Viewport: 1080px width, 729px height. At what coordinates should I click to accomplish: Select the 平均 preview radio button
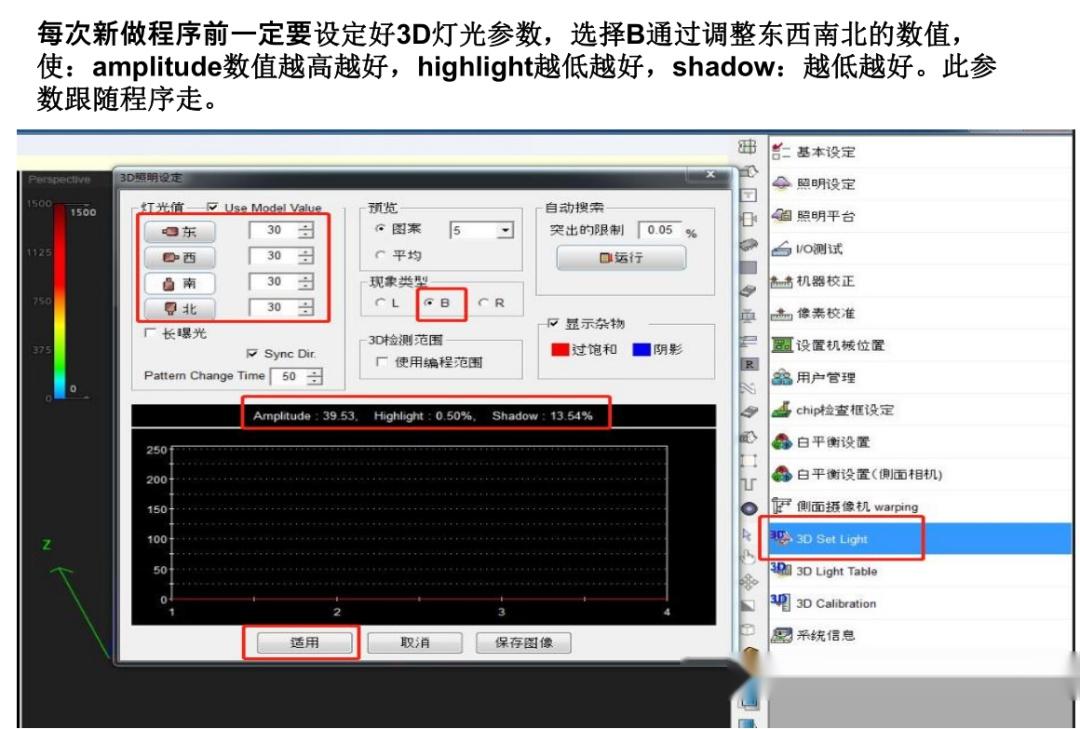pos(380,255)
